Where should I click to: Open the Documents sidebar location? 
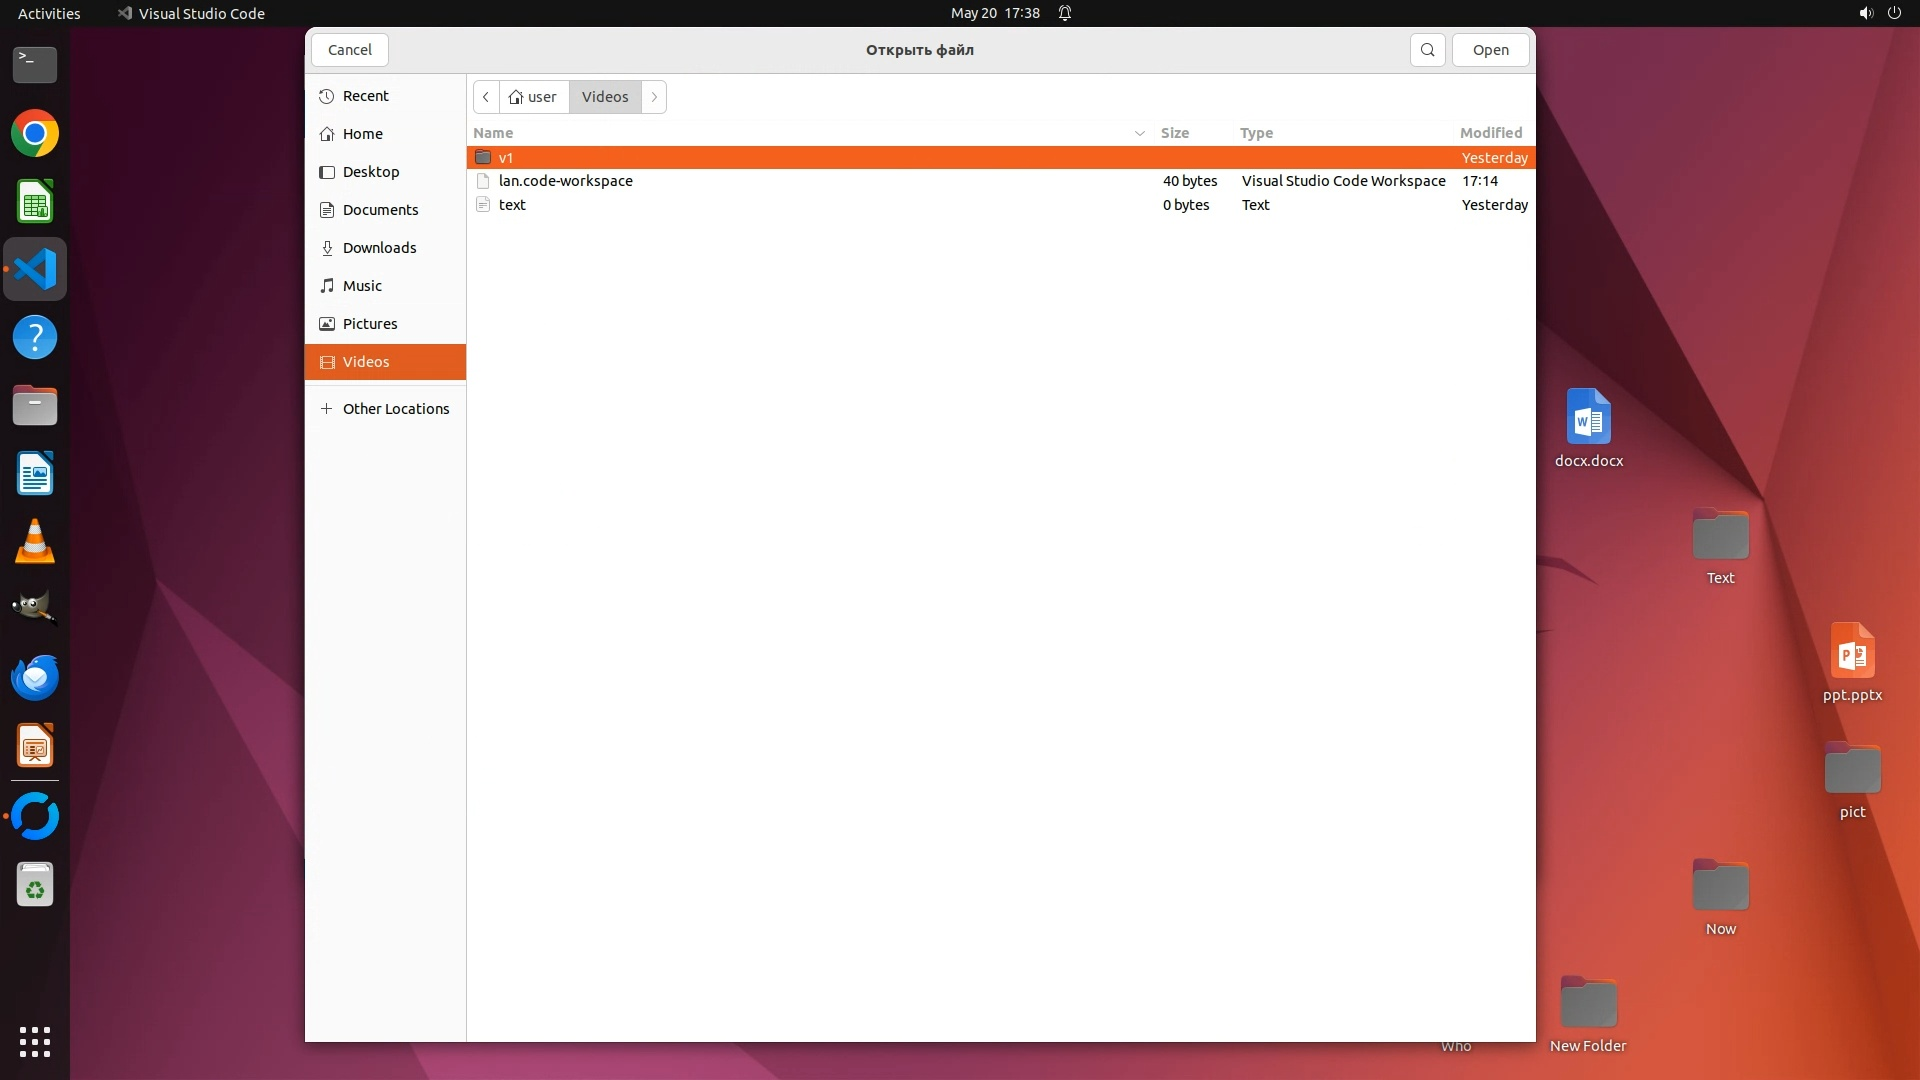click(x=380, y=210)
